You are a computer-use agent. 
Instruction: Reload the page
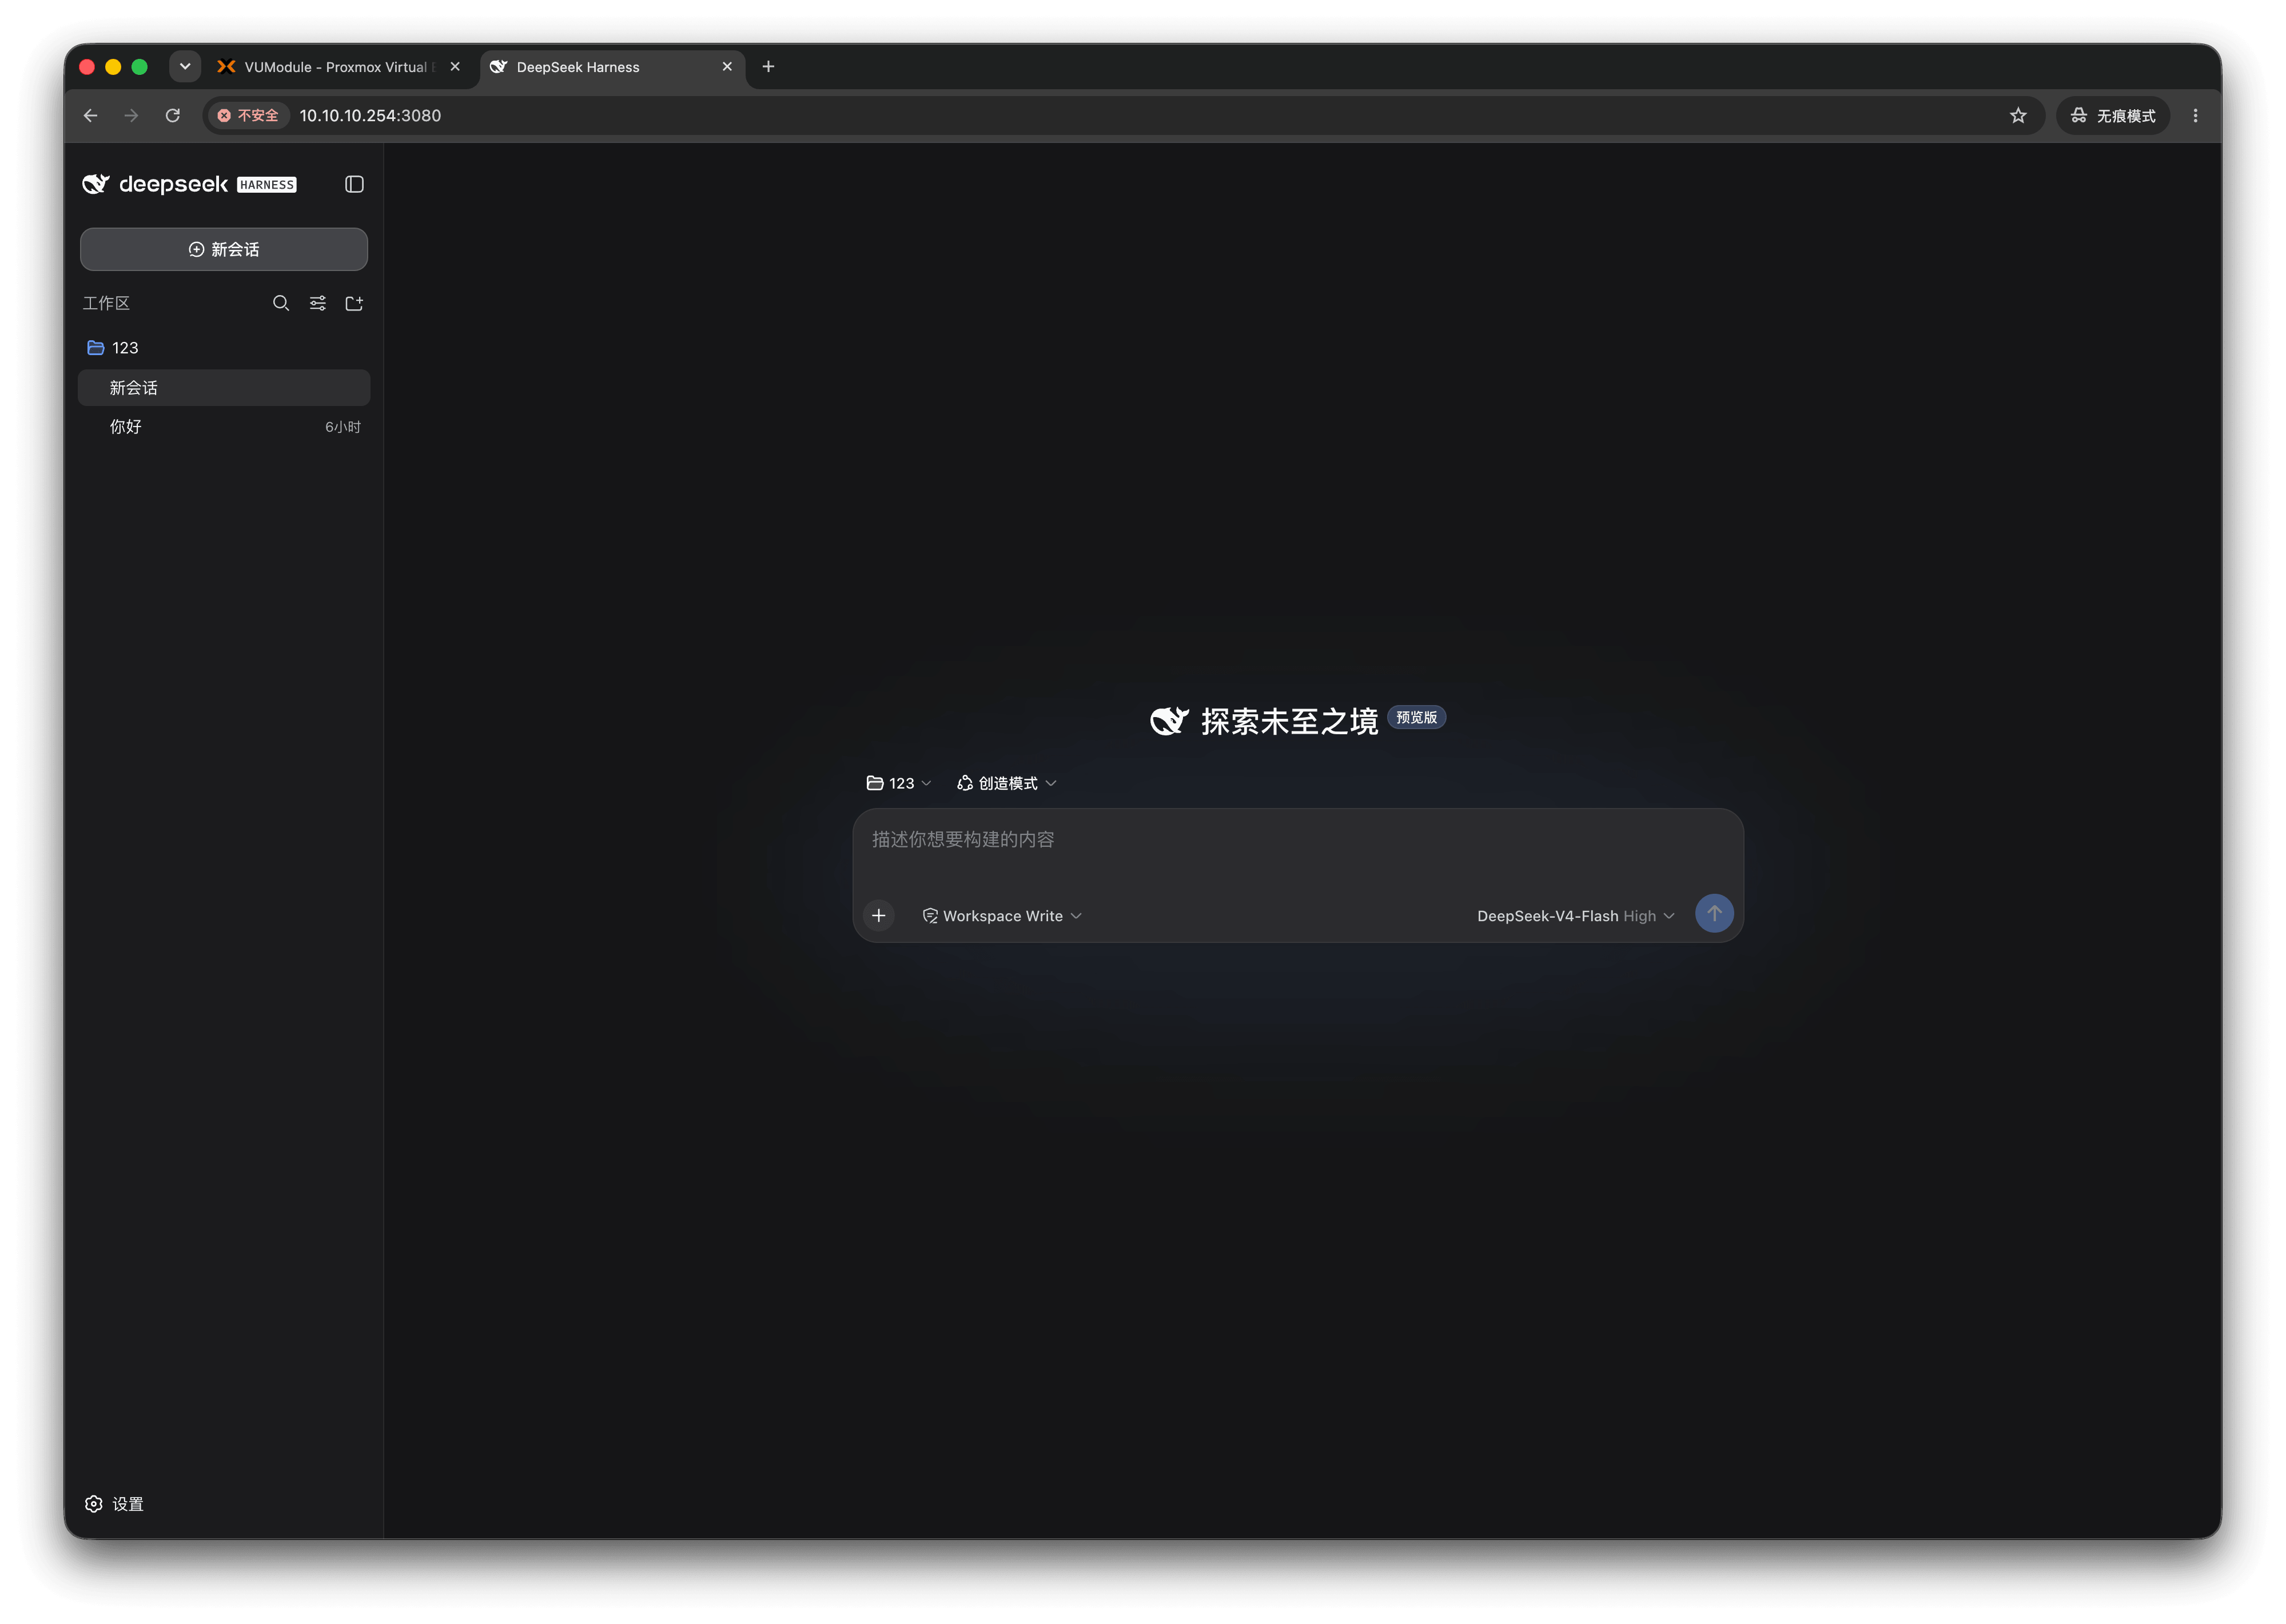tap(173, 116)
